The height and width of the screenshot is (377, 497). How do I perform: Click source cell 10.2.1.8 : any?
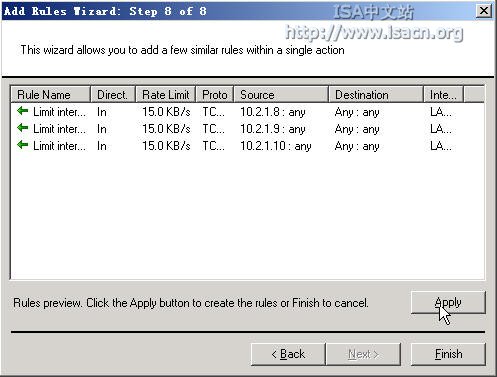273,112
